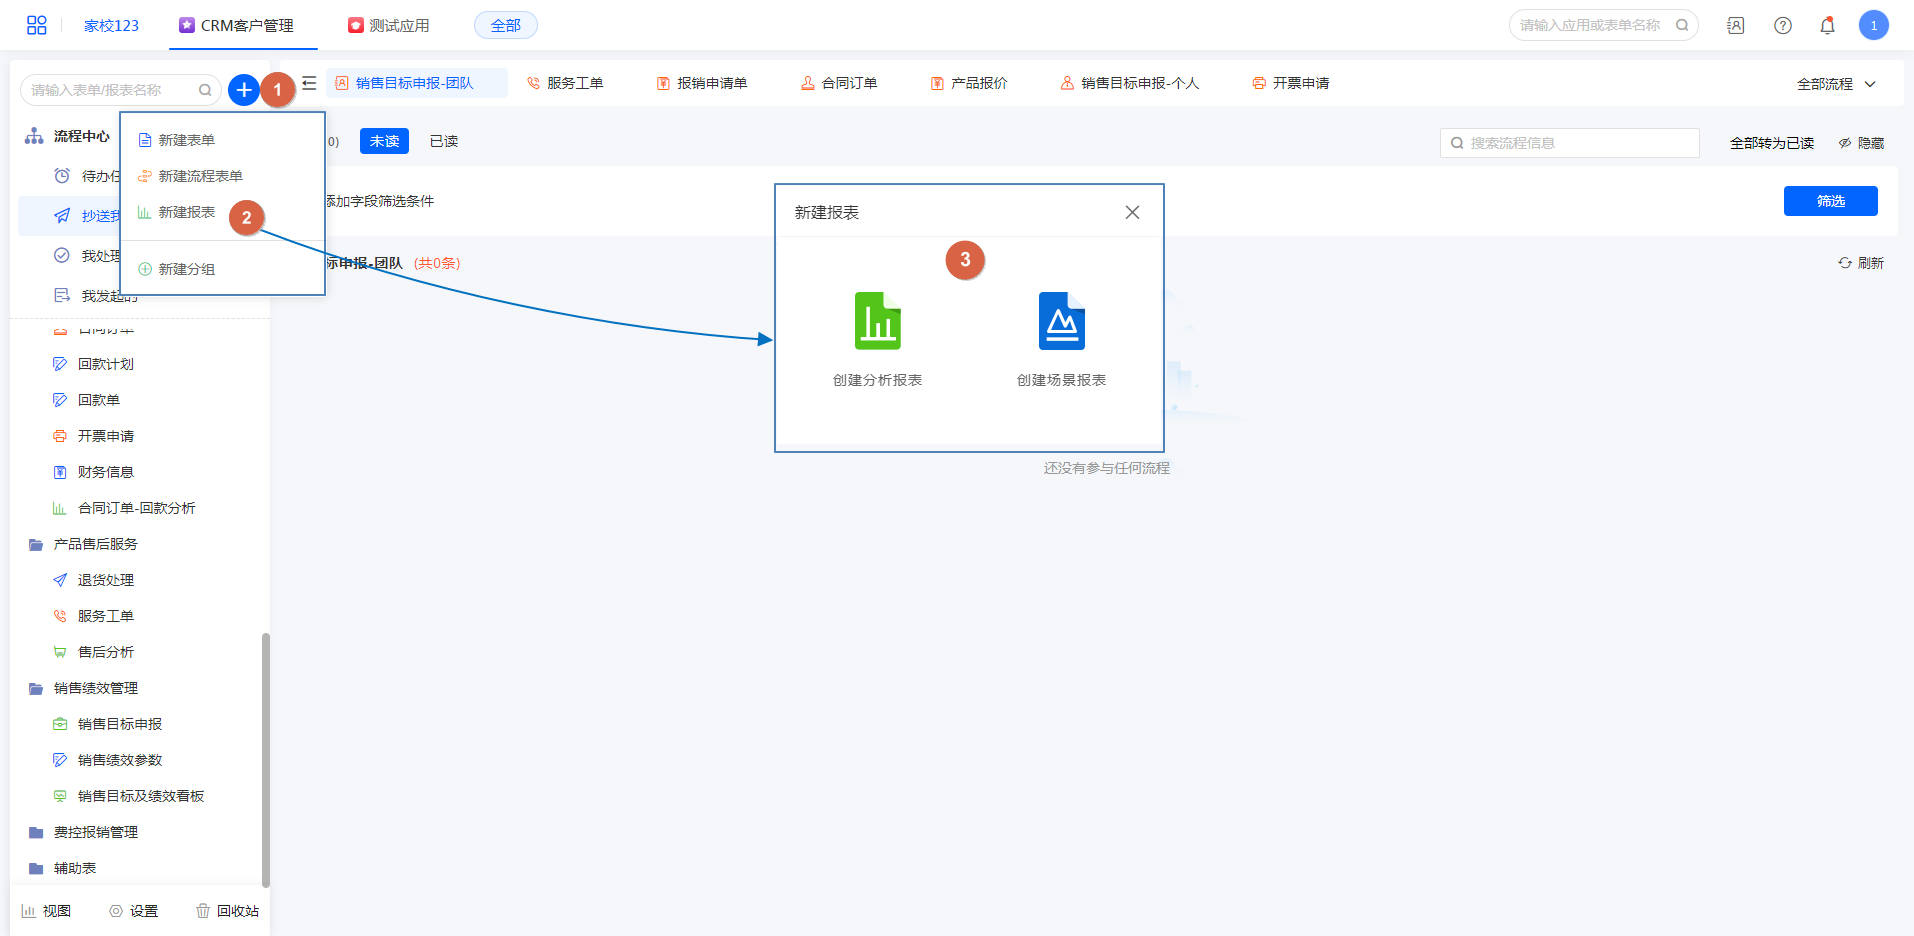Switch to the 未读 unread filter
The image size is (1914, 936).
click(384, 141)
